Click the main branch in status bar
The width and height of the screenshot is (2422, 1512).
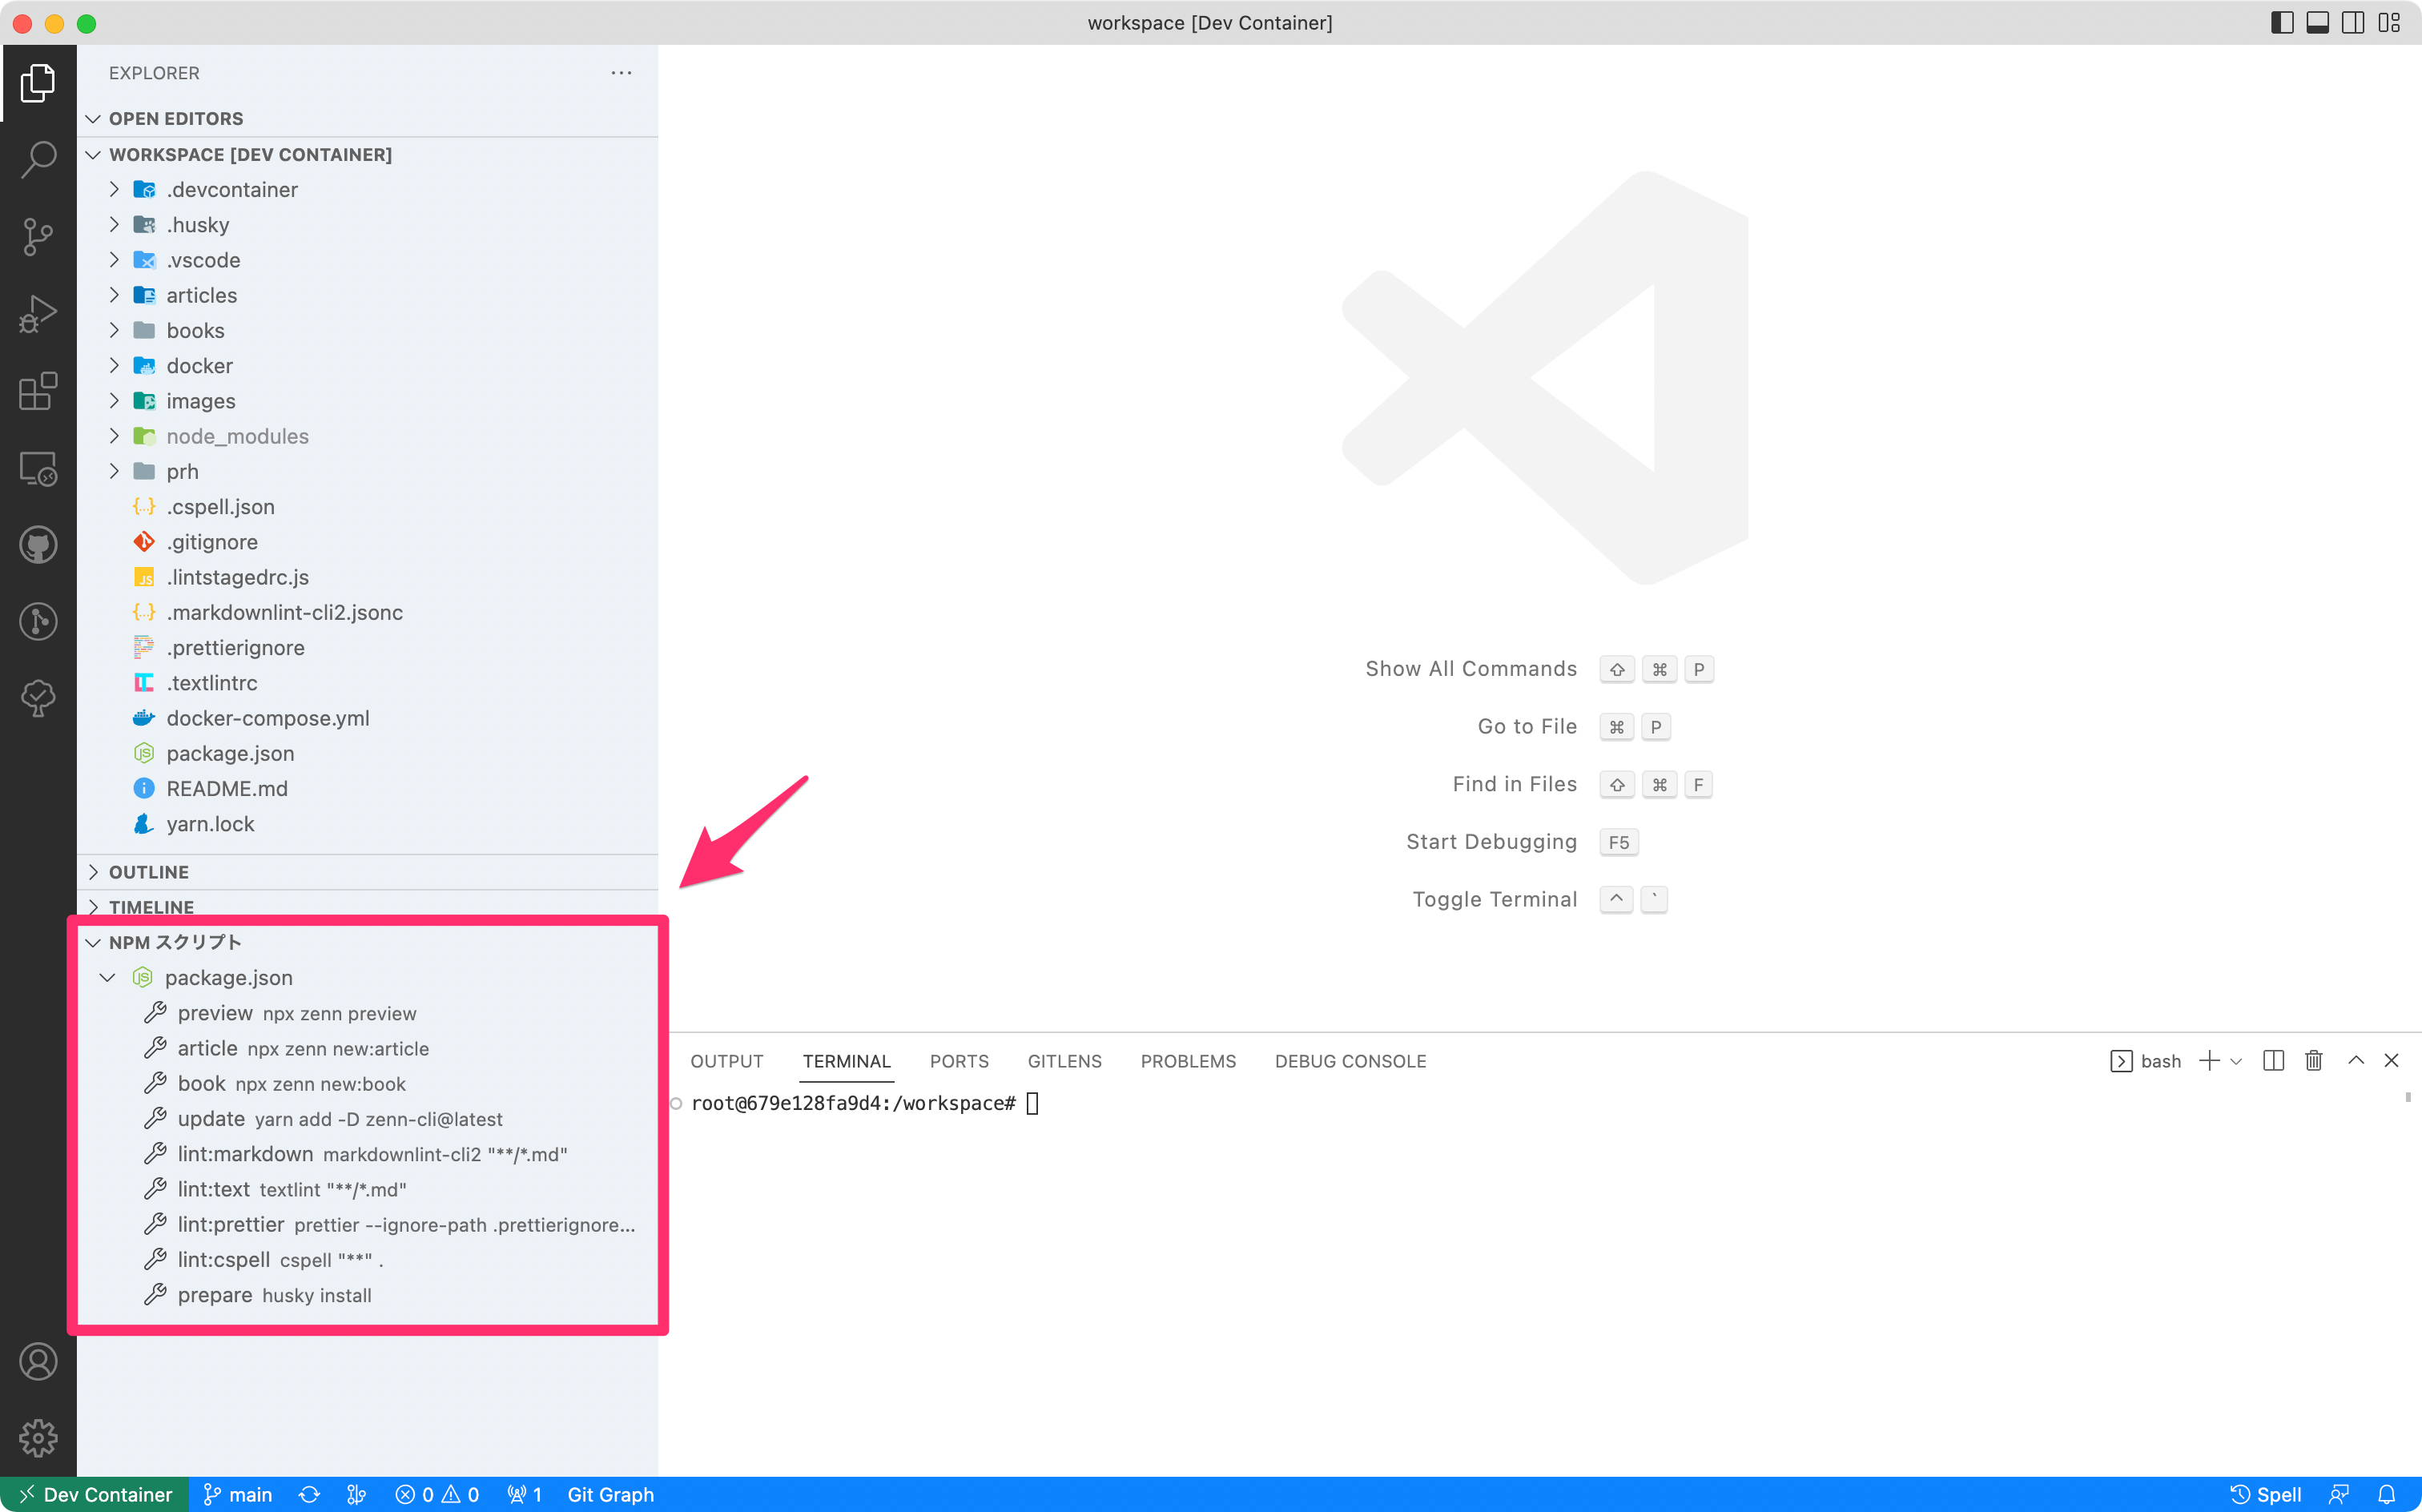[238, 1494]
